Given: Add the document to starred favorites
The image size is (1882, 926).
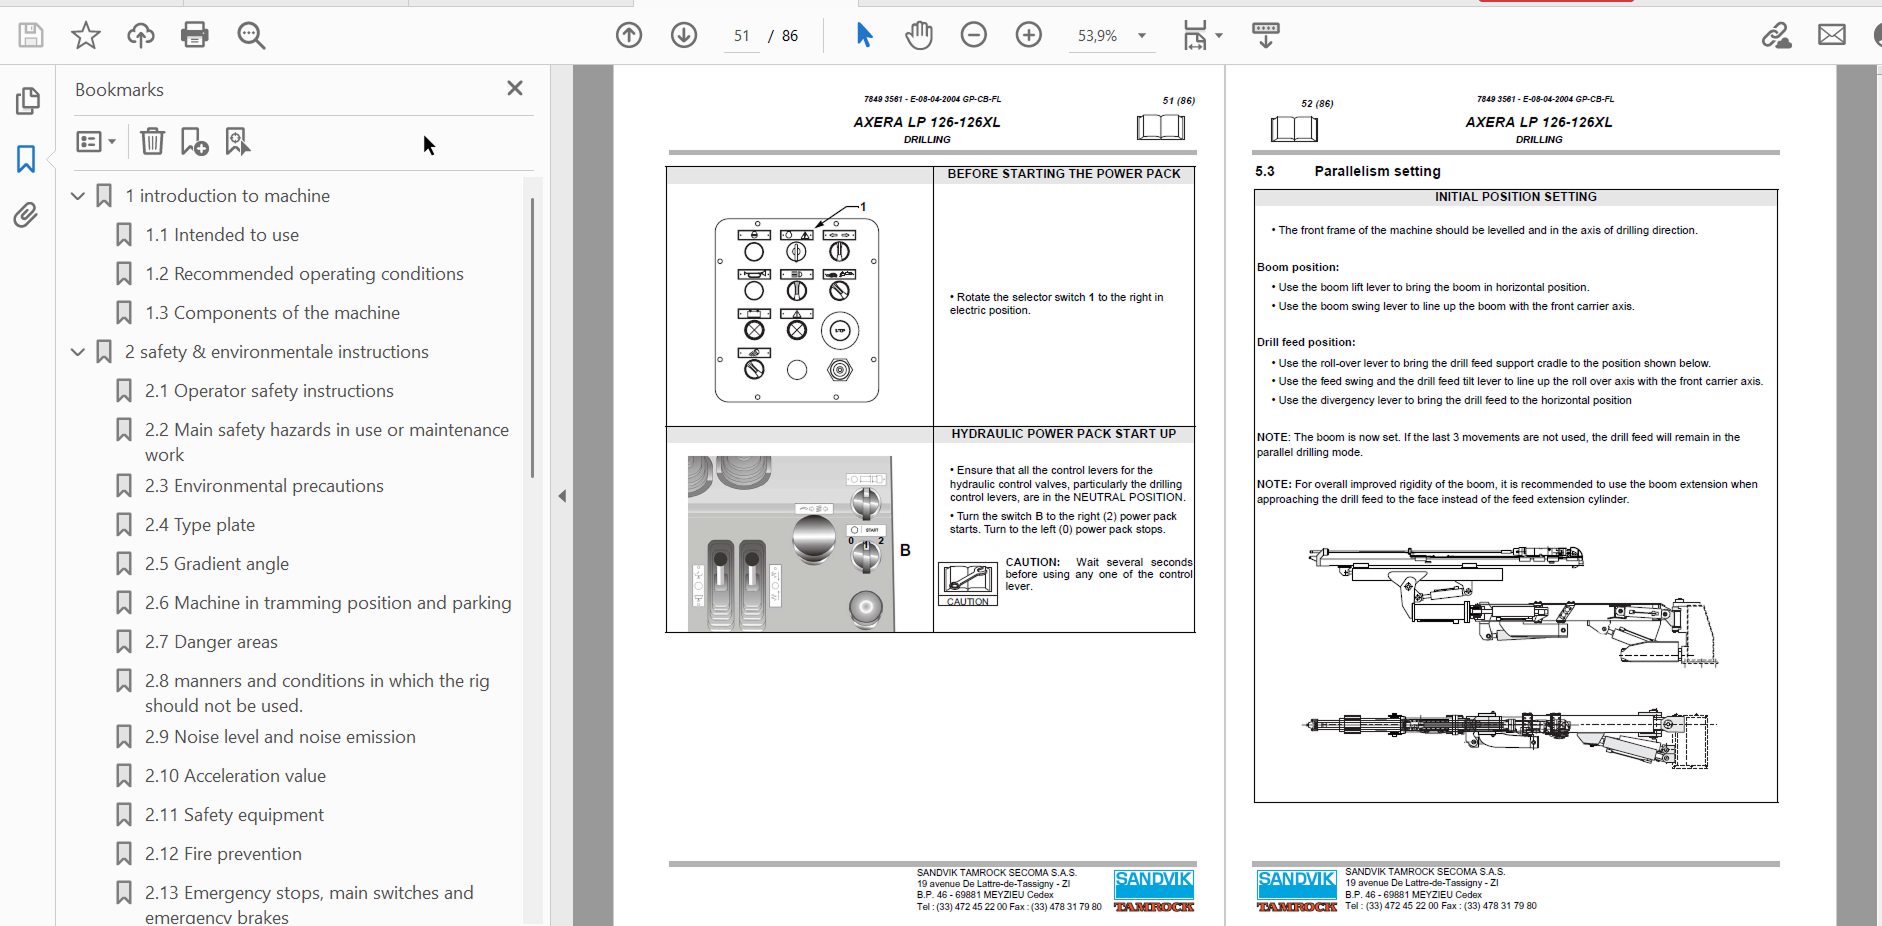Looking at the screenshot, I should (86, 36).
